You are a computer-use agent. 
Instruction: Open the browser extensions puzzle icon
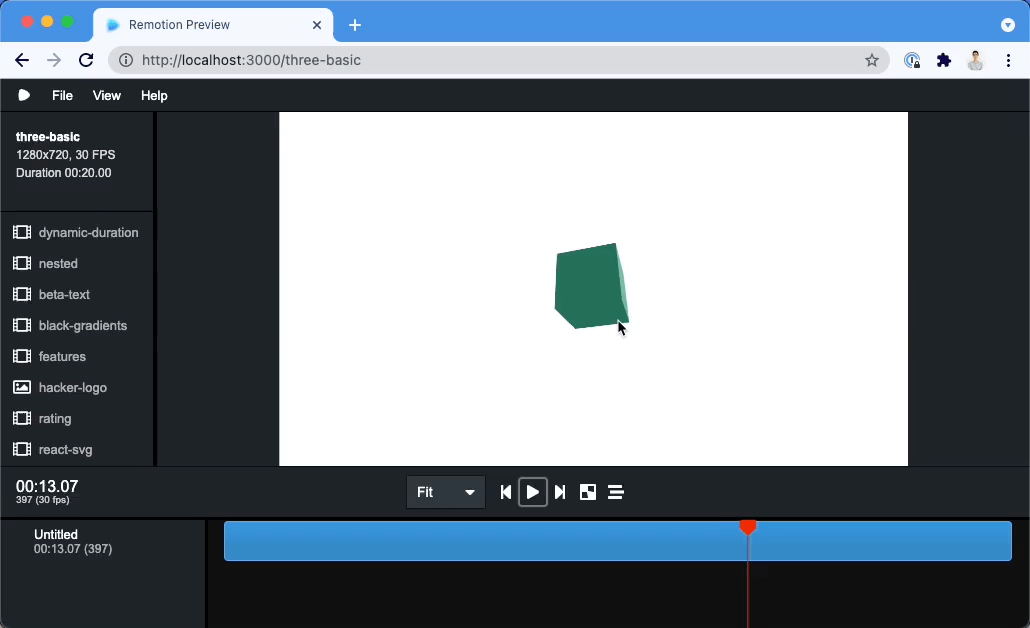(x=943, y=60)
